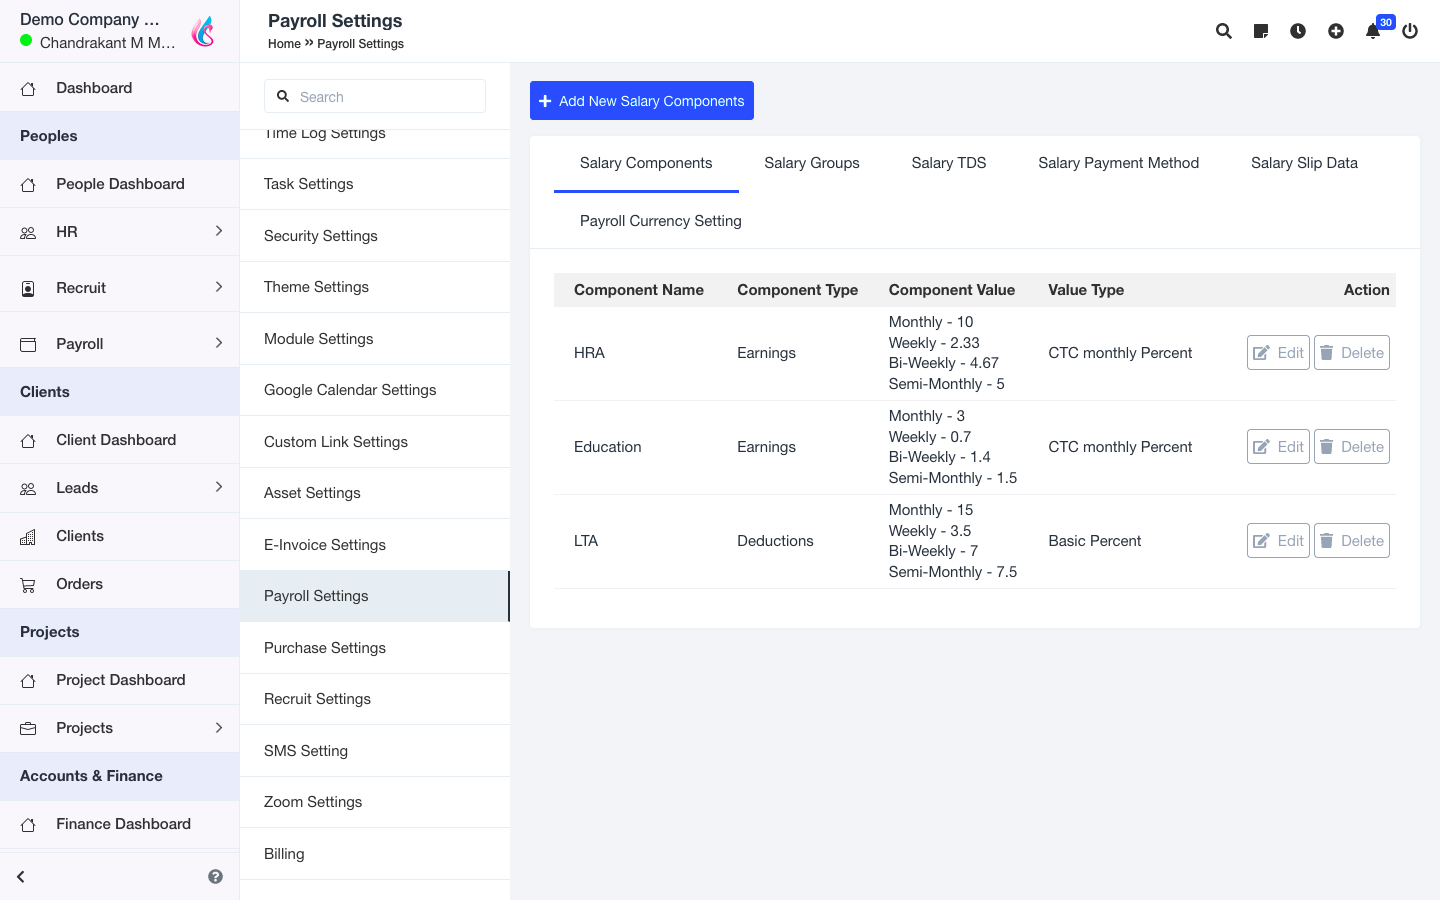
Task: Collapse sidebar using the left arrow icon
Action: point(21,877)
